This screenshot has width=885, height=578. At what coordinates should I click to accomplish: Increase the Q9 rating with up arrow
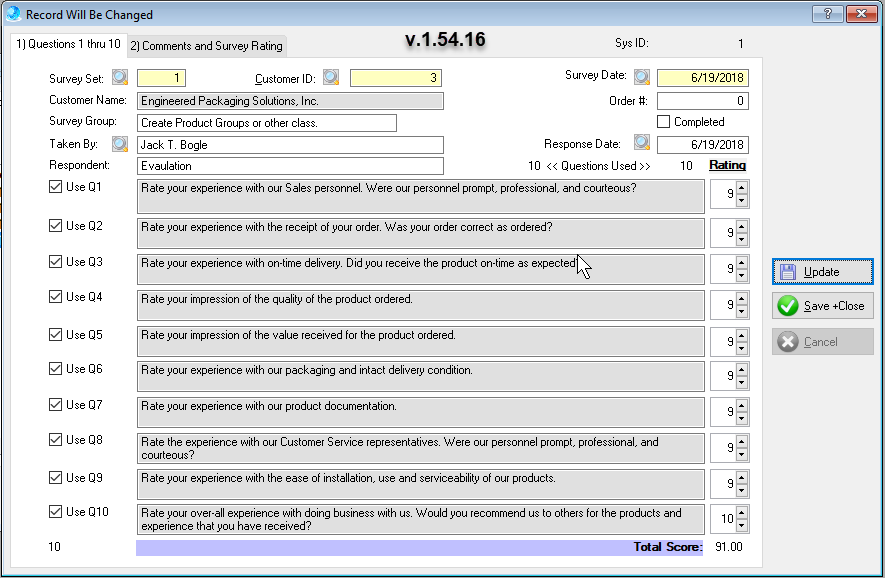click(742, 478)
